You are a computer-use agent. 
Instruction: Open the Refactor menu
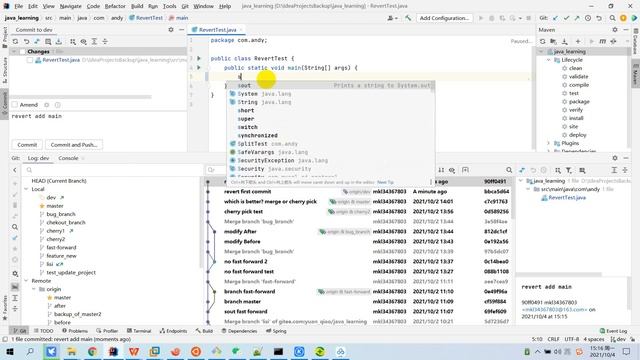pos(115,6)
